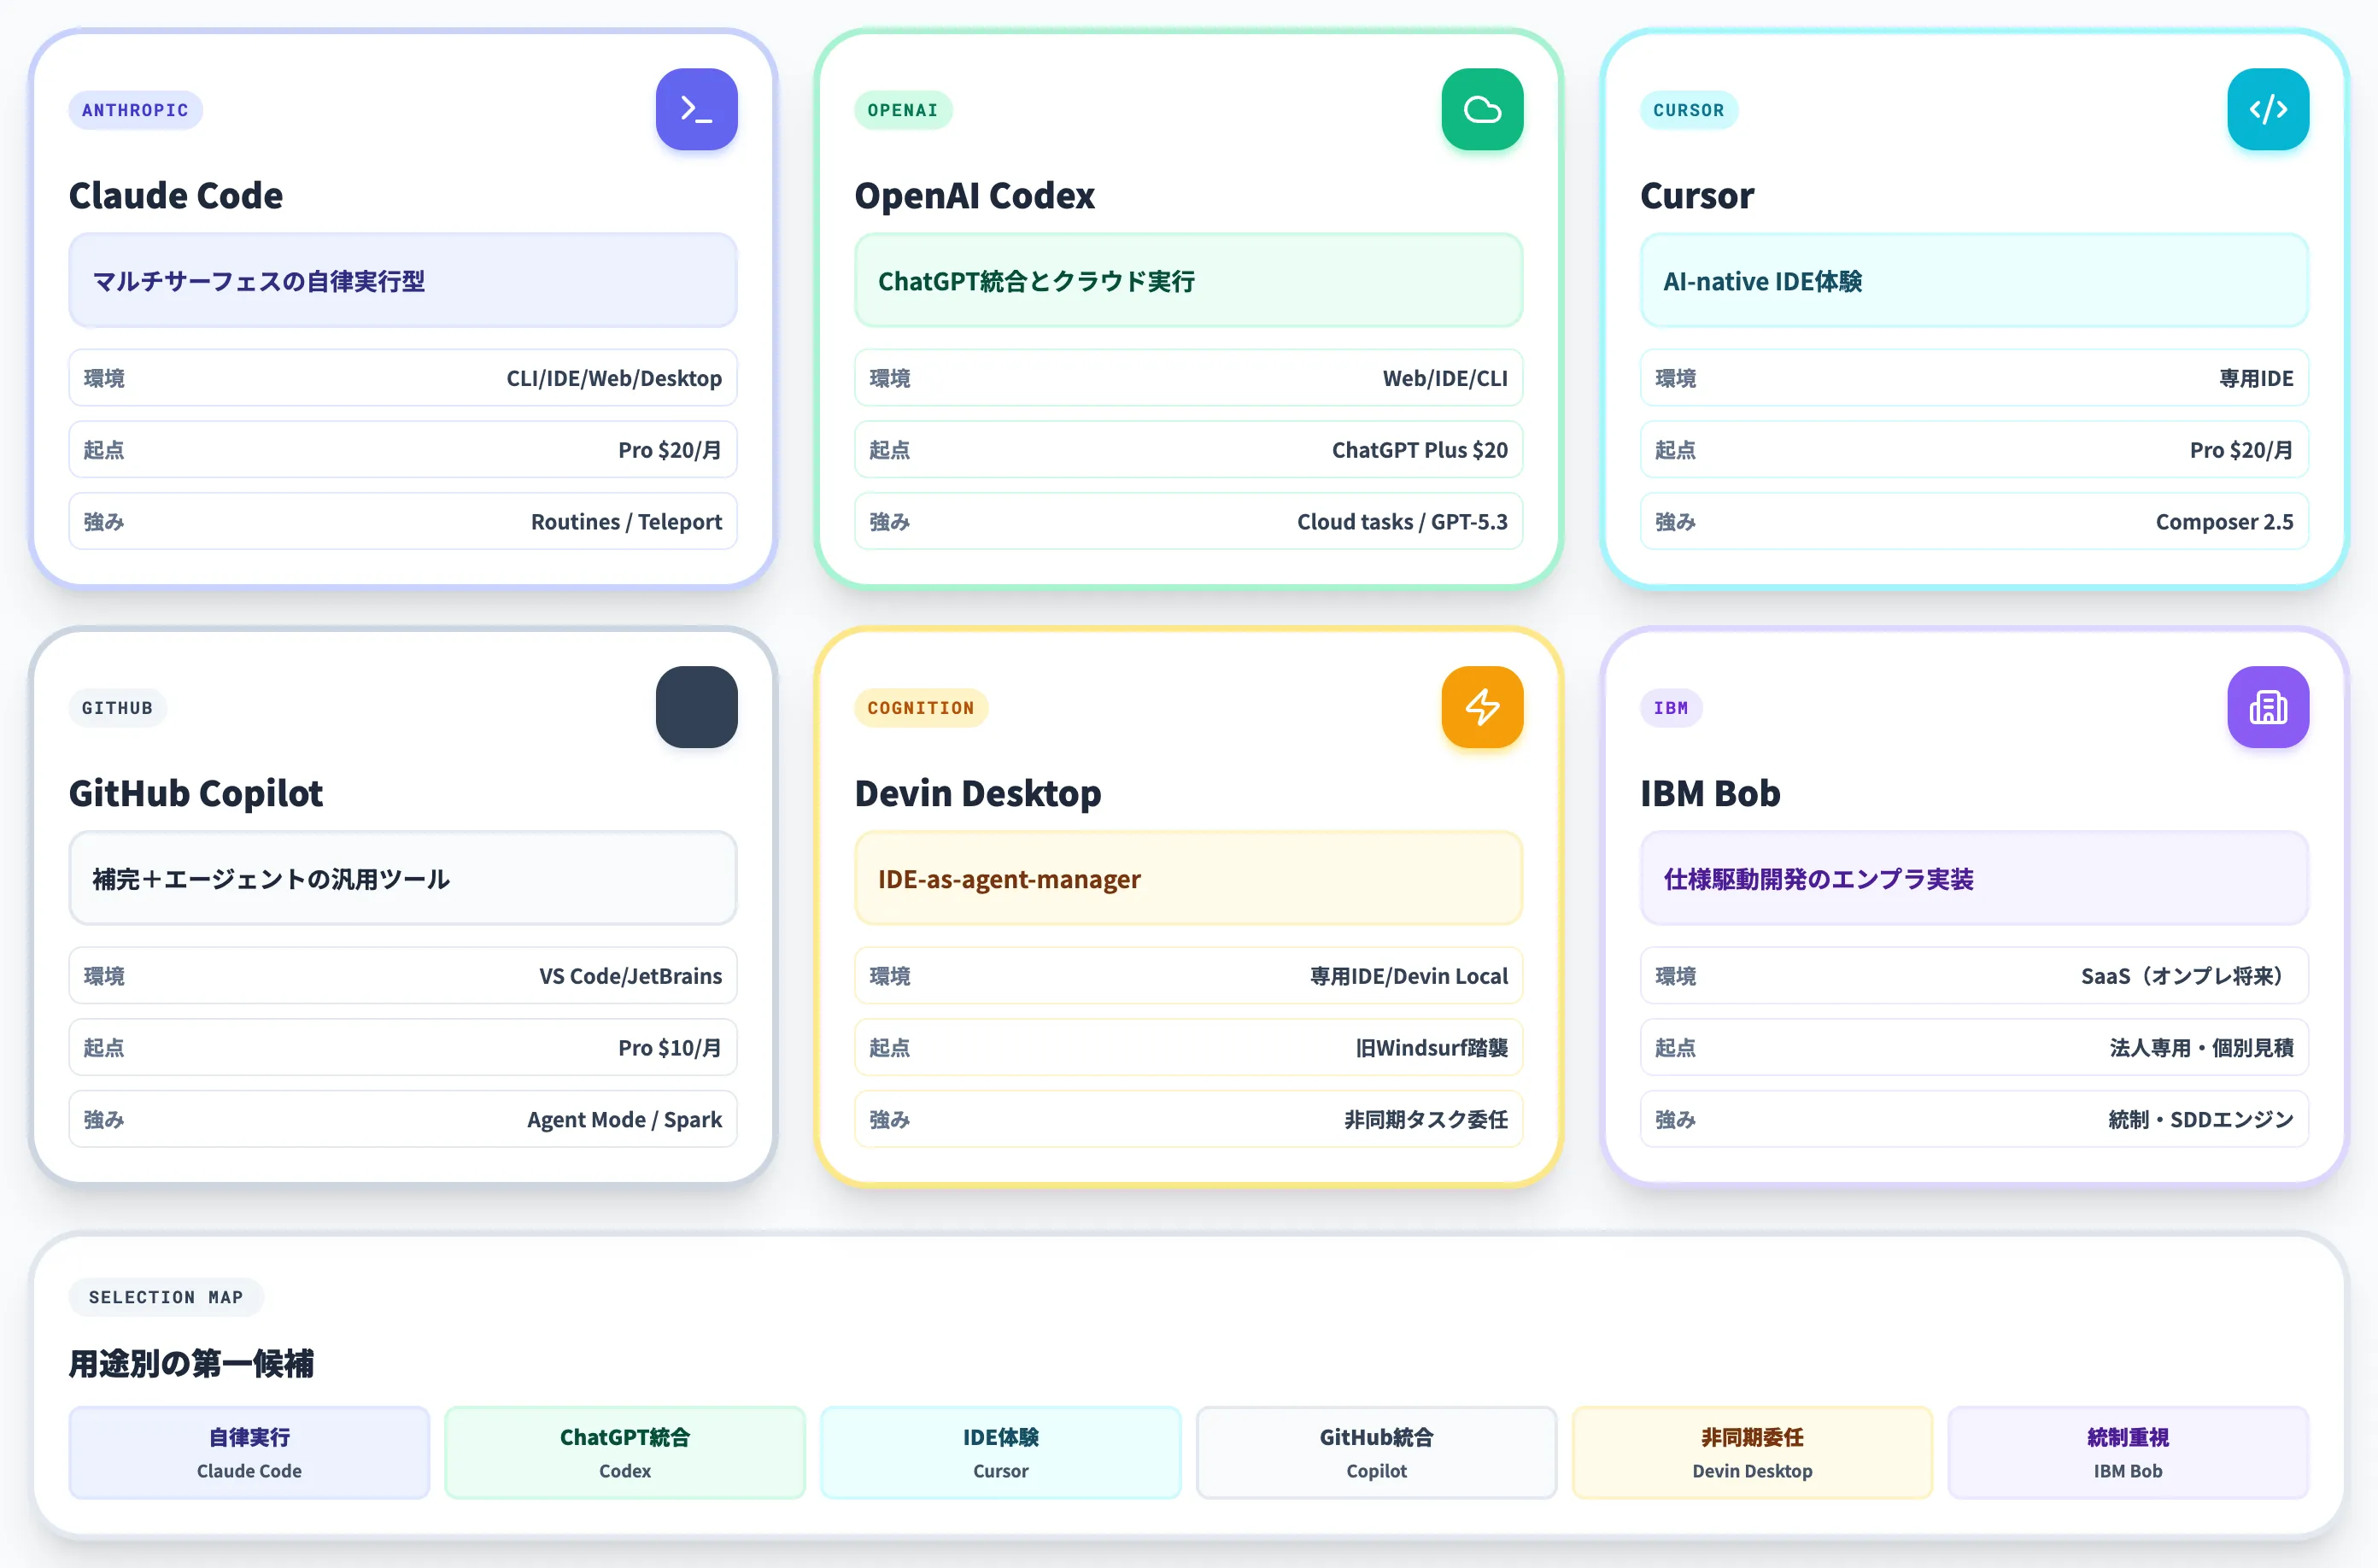Select the 統制重視 IBM Bob selection tile
2378x1568 pixels.
2129,1453
